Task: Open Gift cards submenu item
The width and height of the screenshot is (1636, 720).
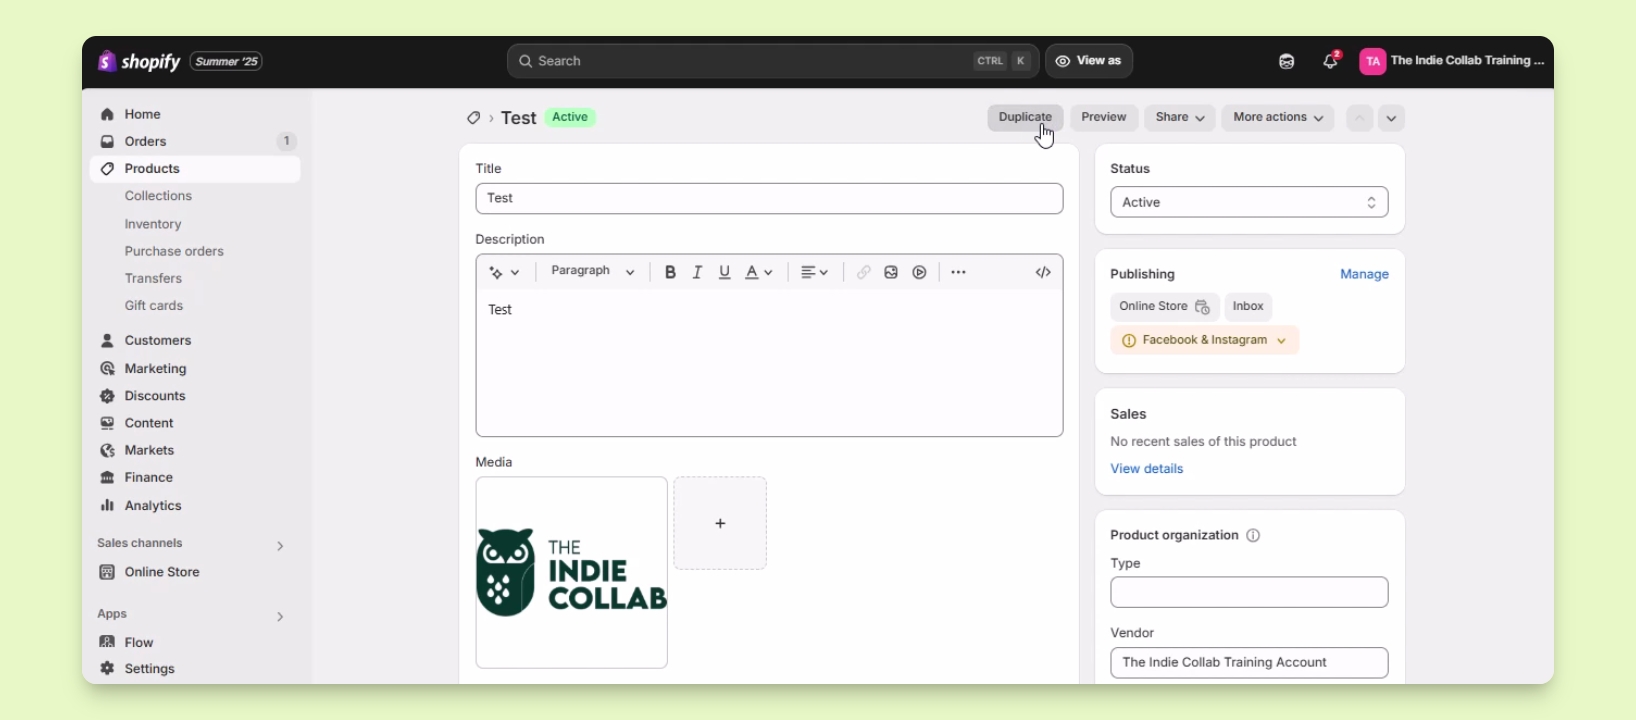Action: 154,305
